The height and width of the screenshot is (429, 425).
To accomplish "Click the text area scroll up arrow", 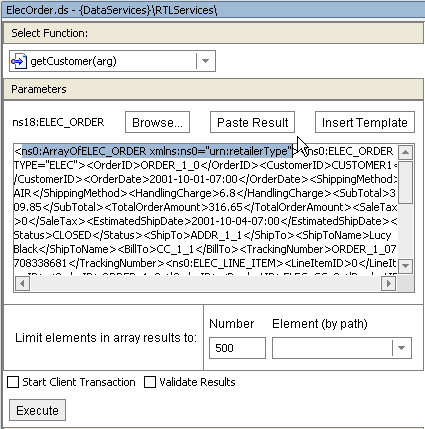I will coord(405,153).
